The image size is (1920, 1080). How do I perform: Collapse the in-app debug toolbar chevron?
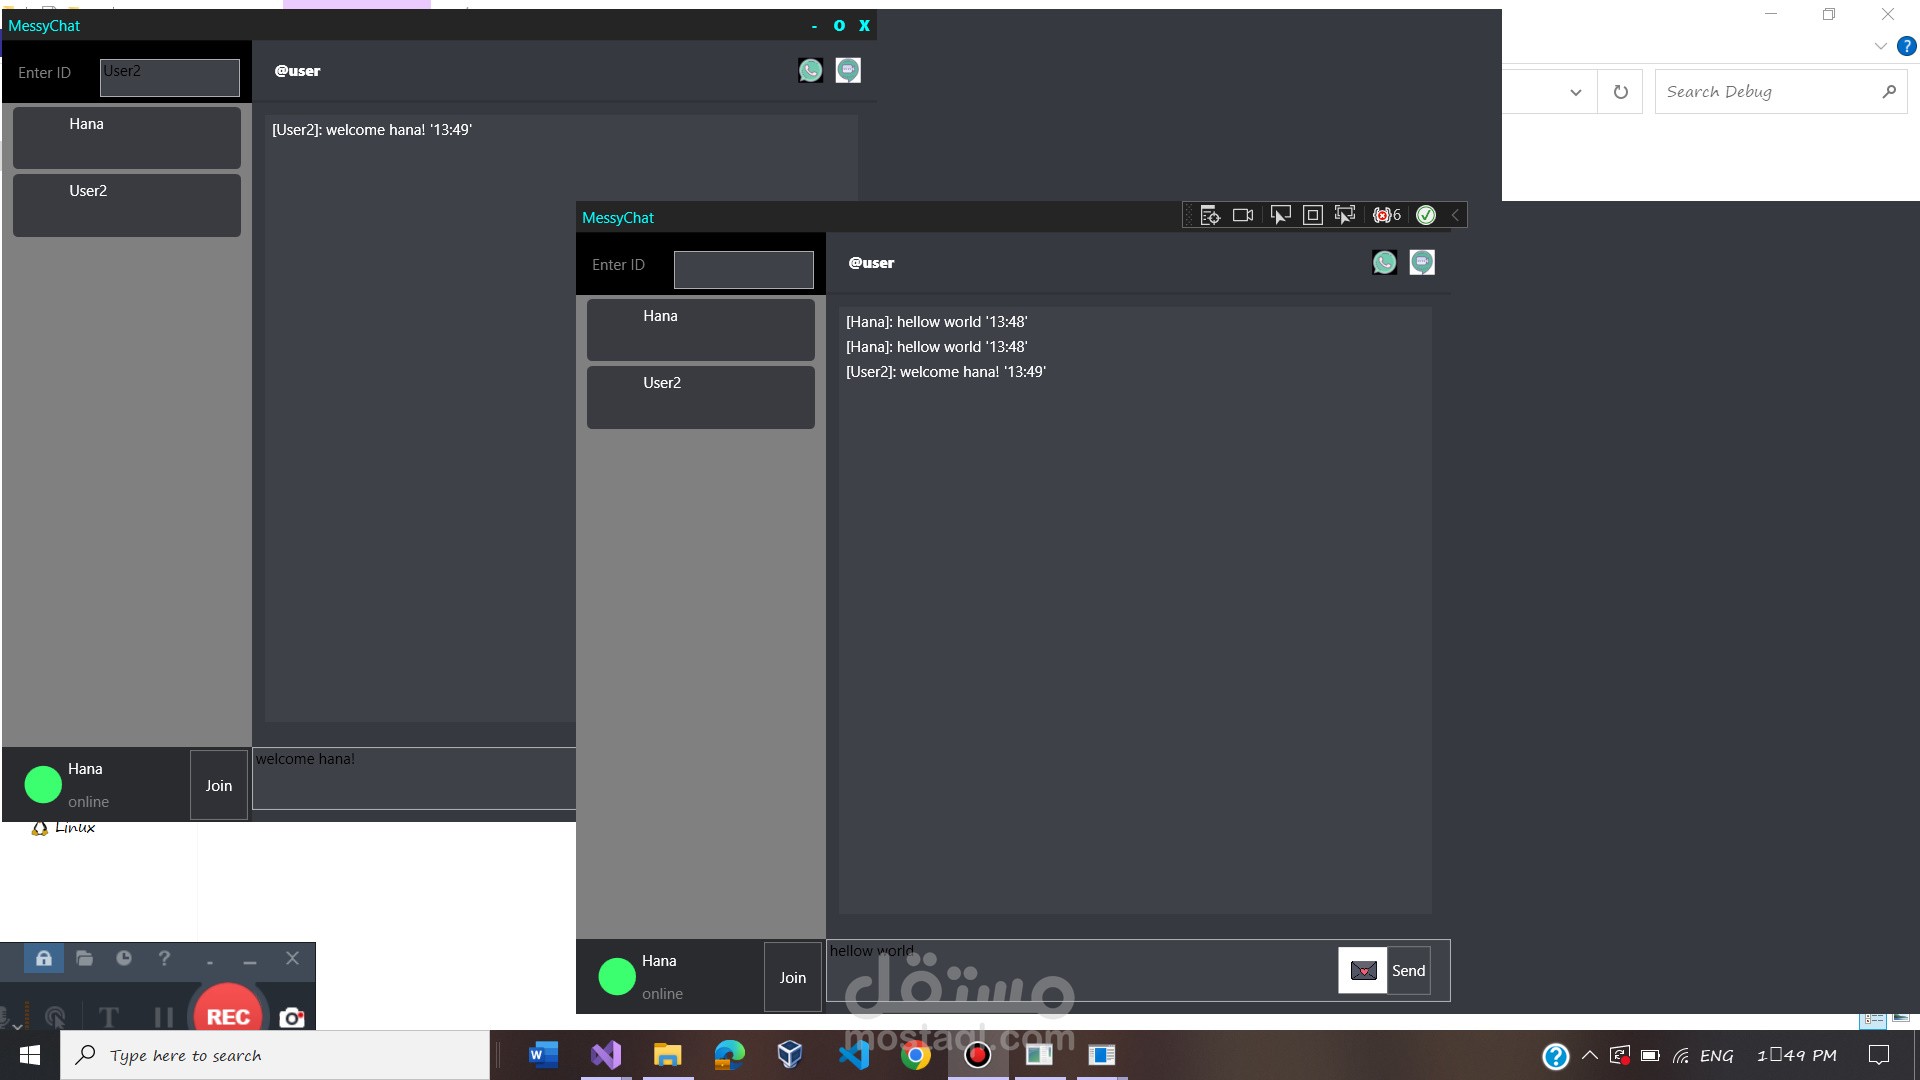[1455, 215]
